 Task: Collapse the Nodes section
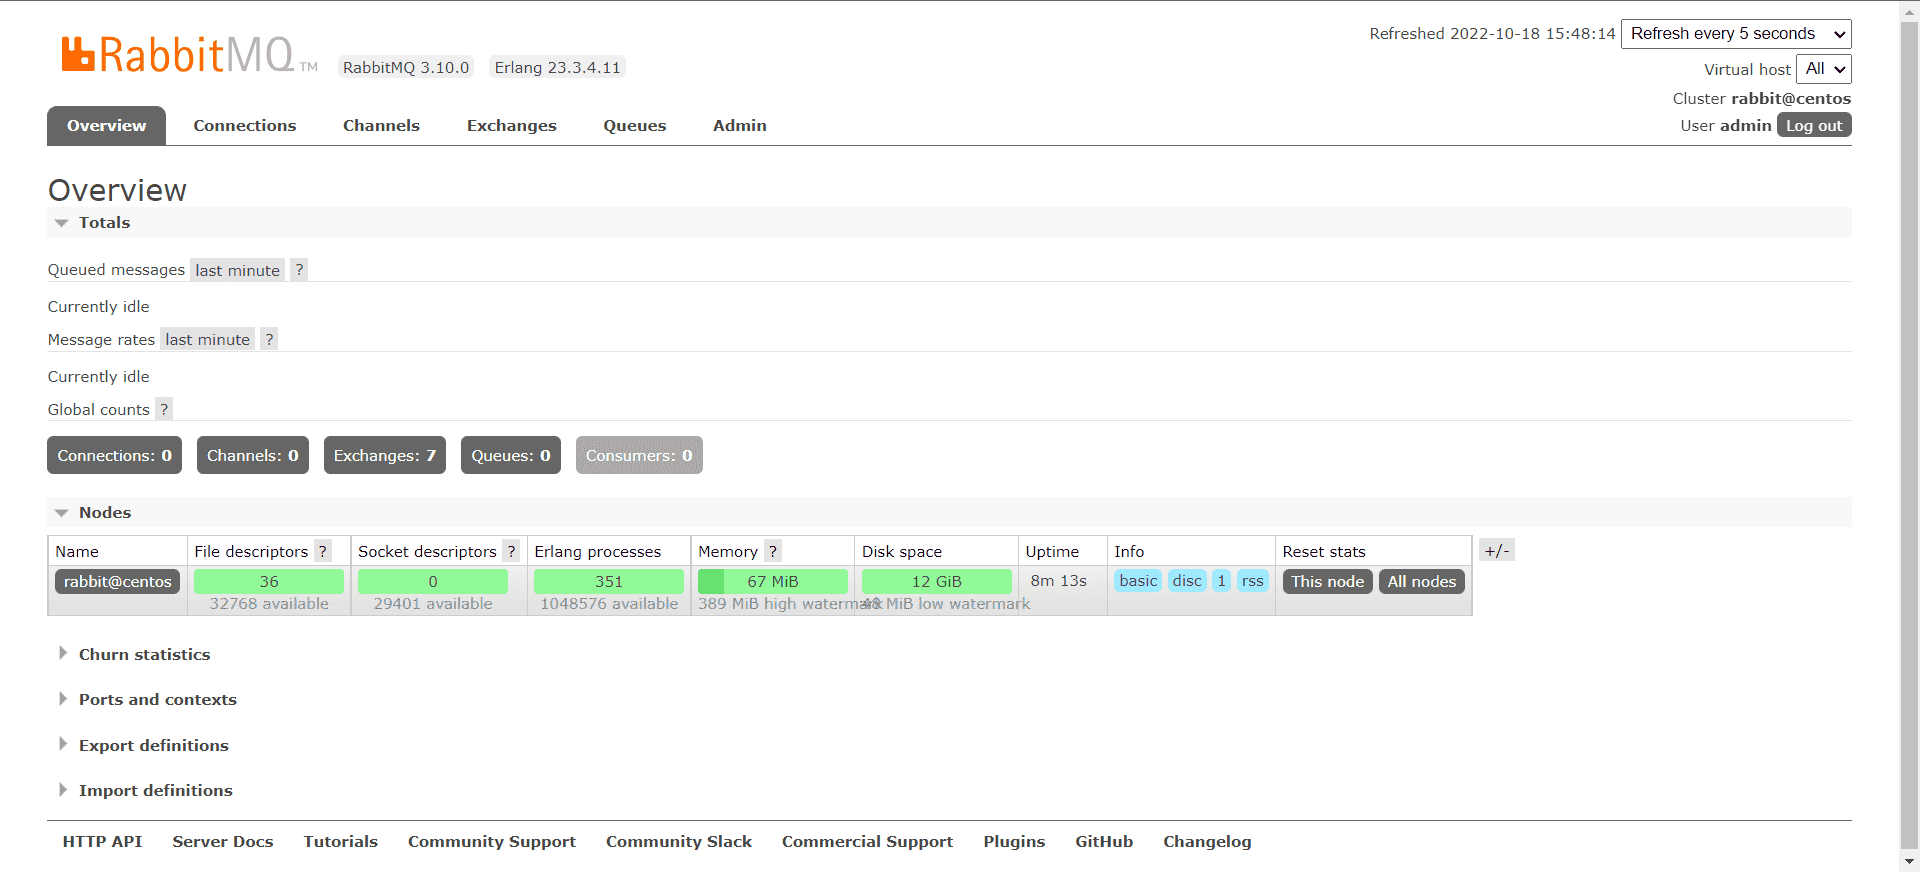tap(104, 513)
